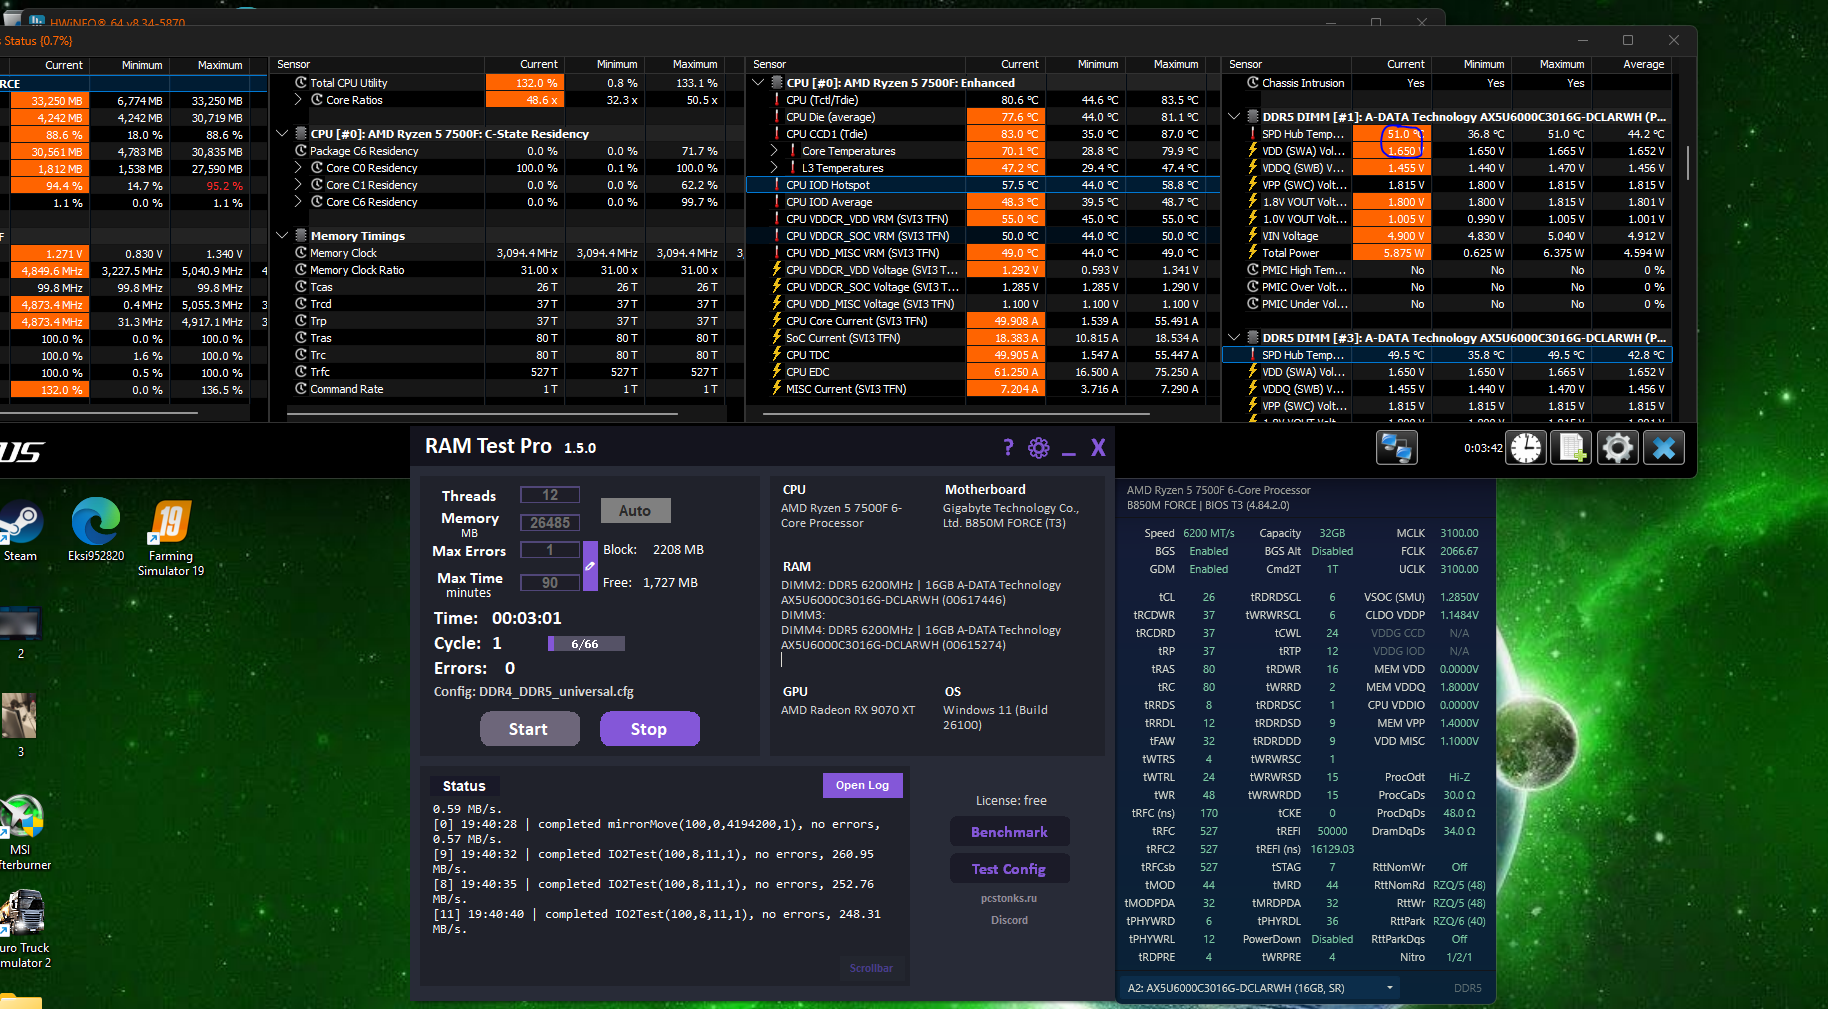
Task: Open HWiNFO sensor settings gear
Action: coord(1617,448)
